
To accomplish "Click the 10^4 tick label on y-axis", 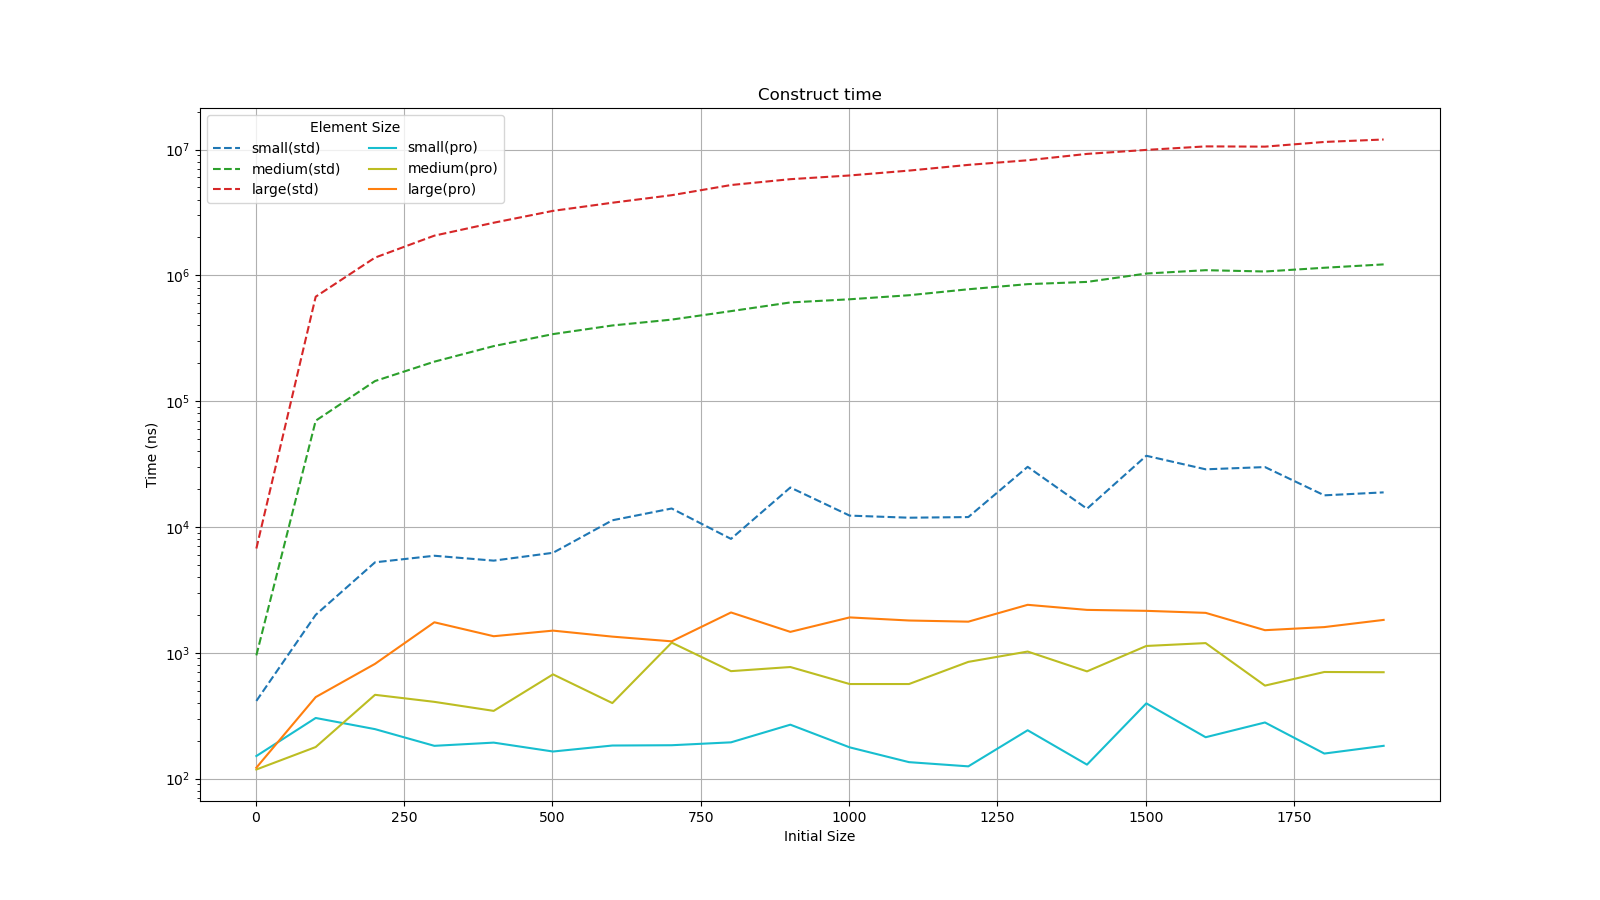I will tap(177, 528).
